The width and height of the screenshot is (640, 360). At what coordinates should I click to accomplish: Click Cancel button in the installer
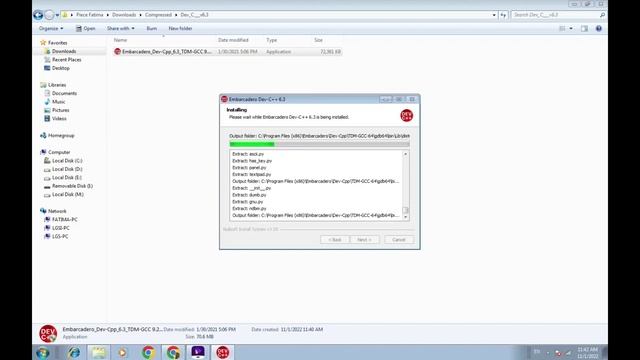click(399, 240)
